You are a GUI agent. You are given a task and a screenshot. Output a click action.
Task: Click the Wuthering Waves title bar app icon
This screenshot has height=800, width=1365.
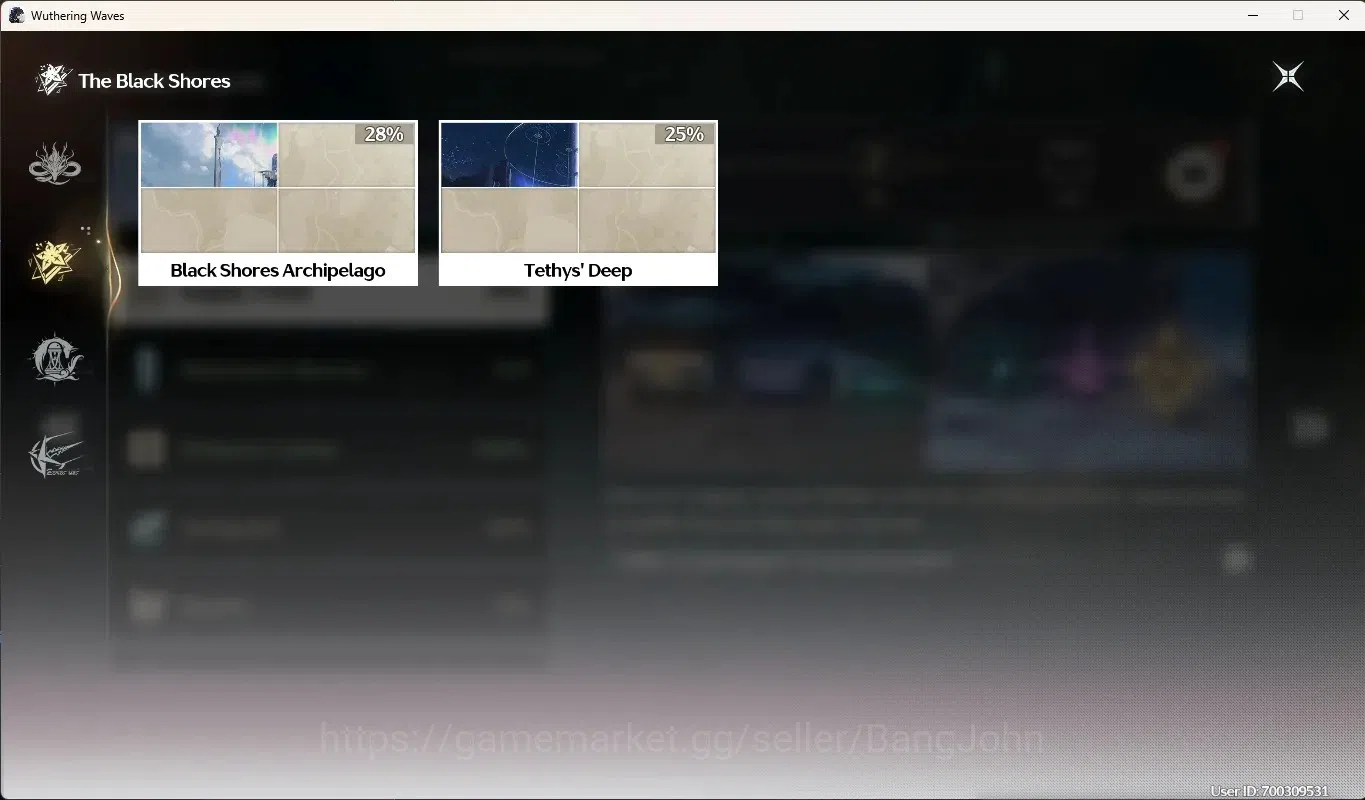[16, 15]
